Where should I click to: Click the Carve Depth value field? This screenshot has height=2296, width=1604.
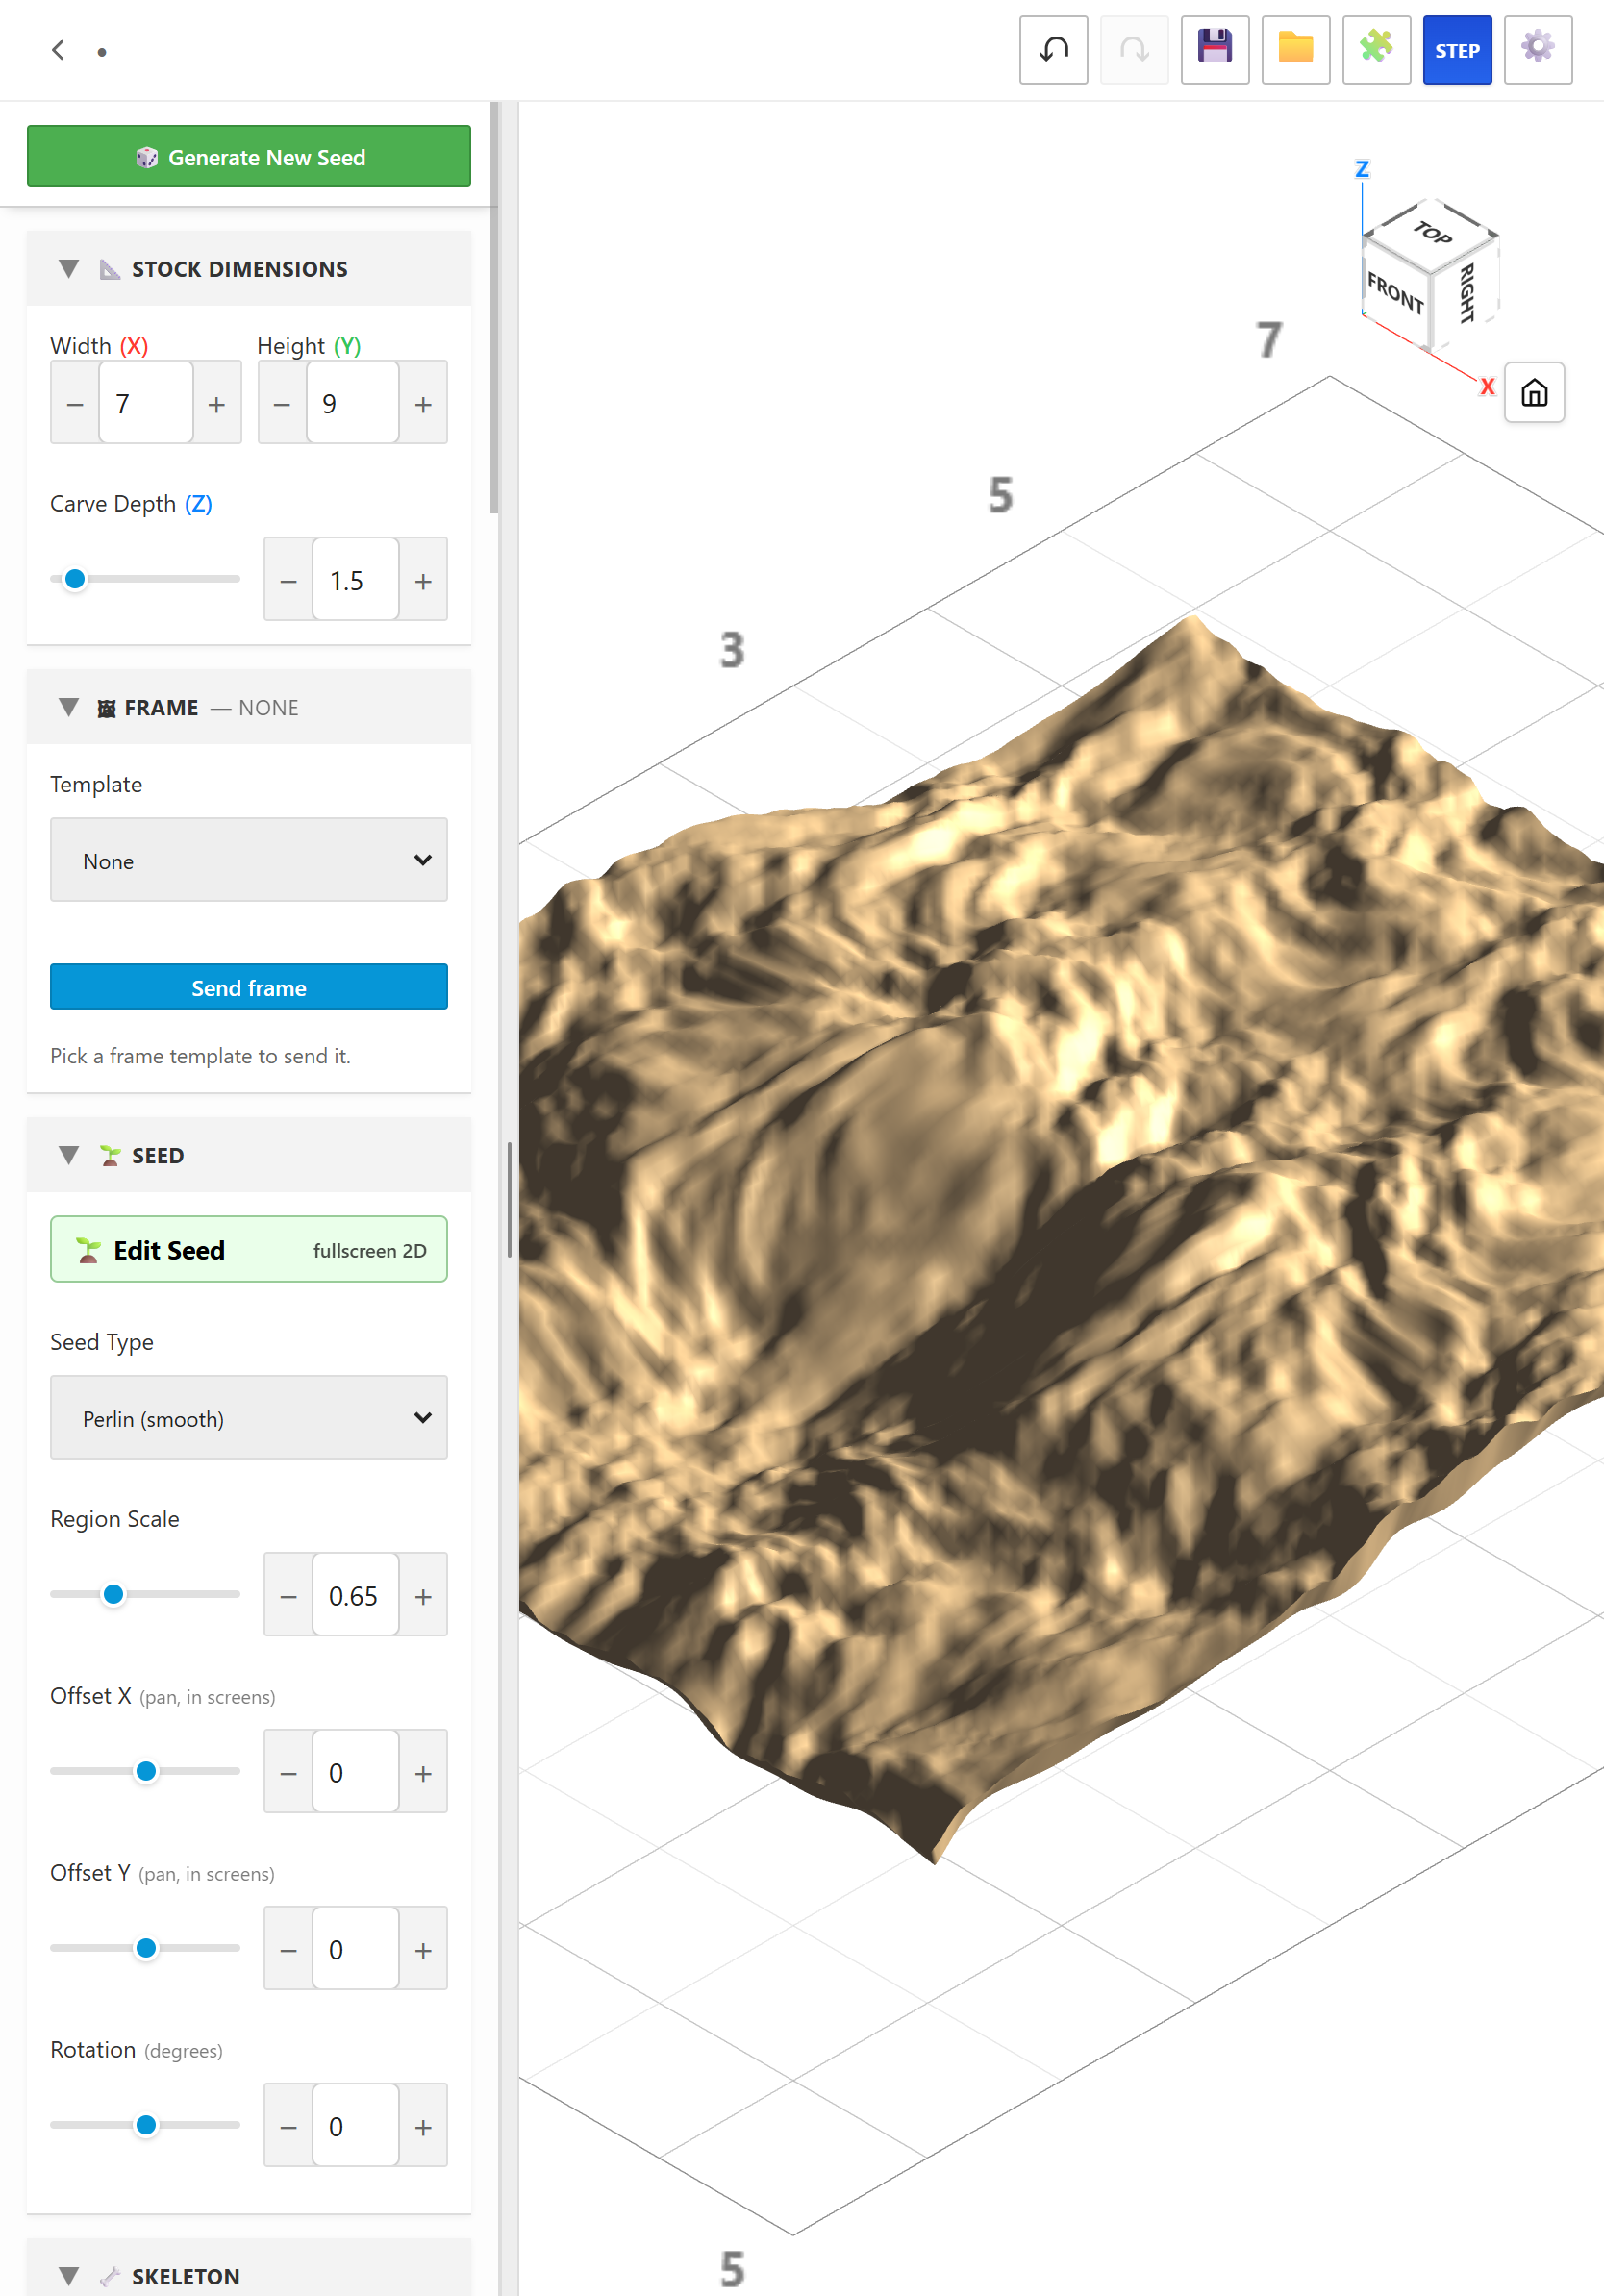click(x=356, y=581)
